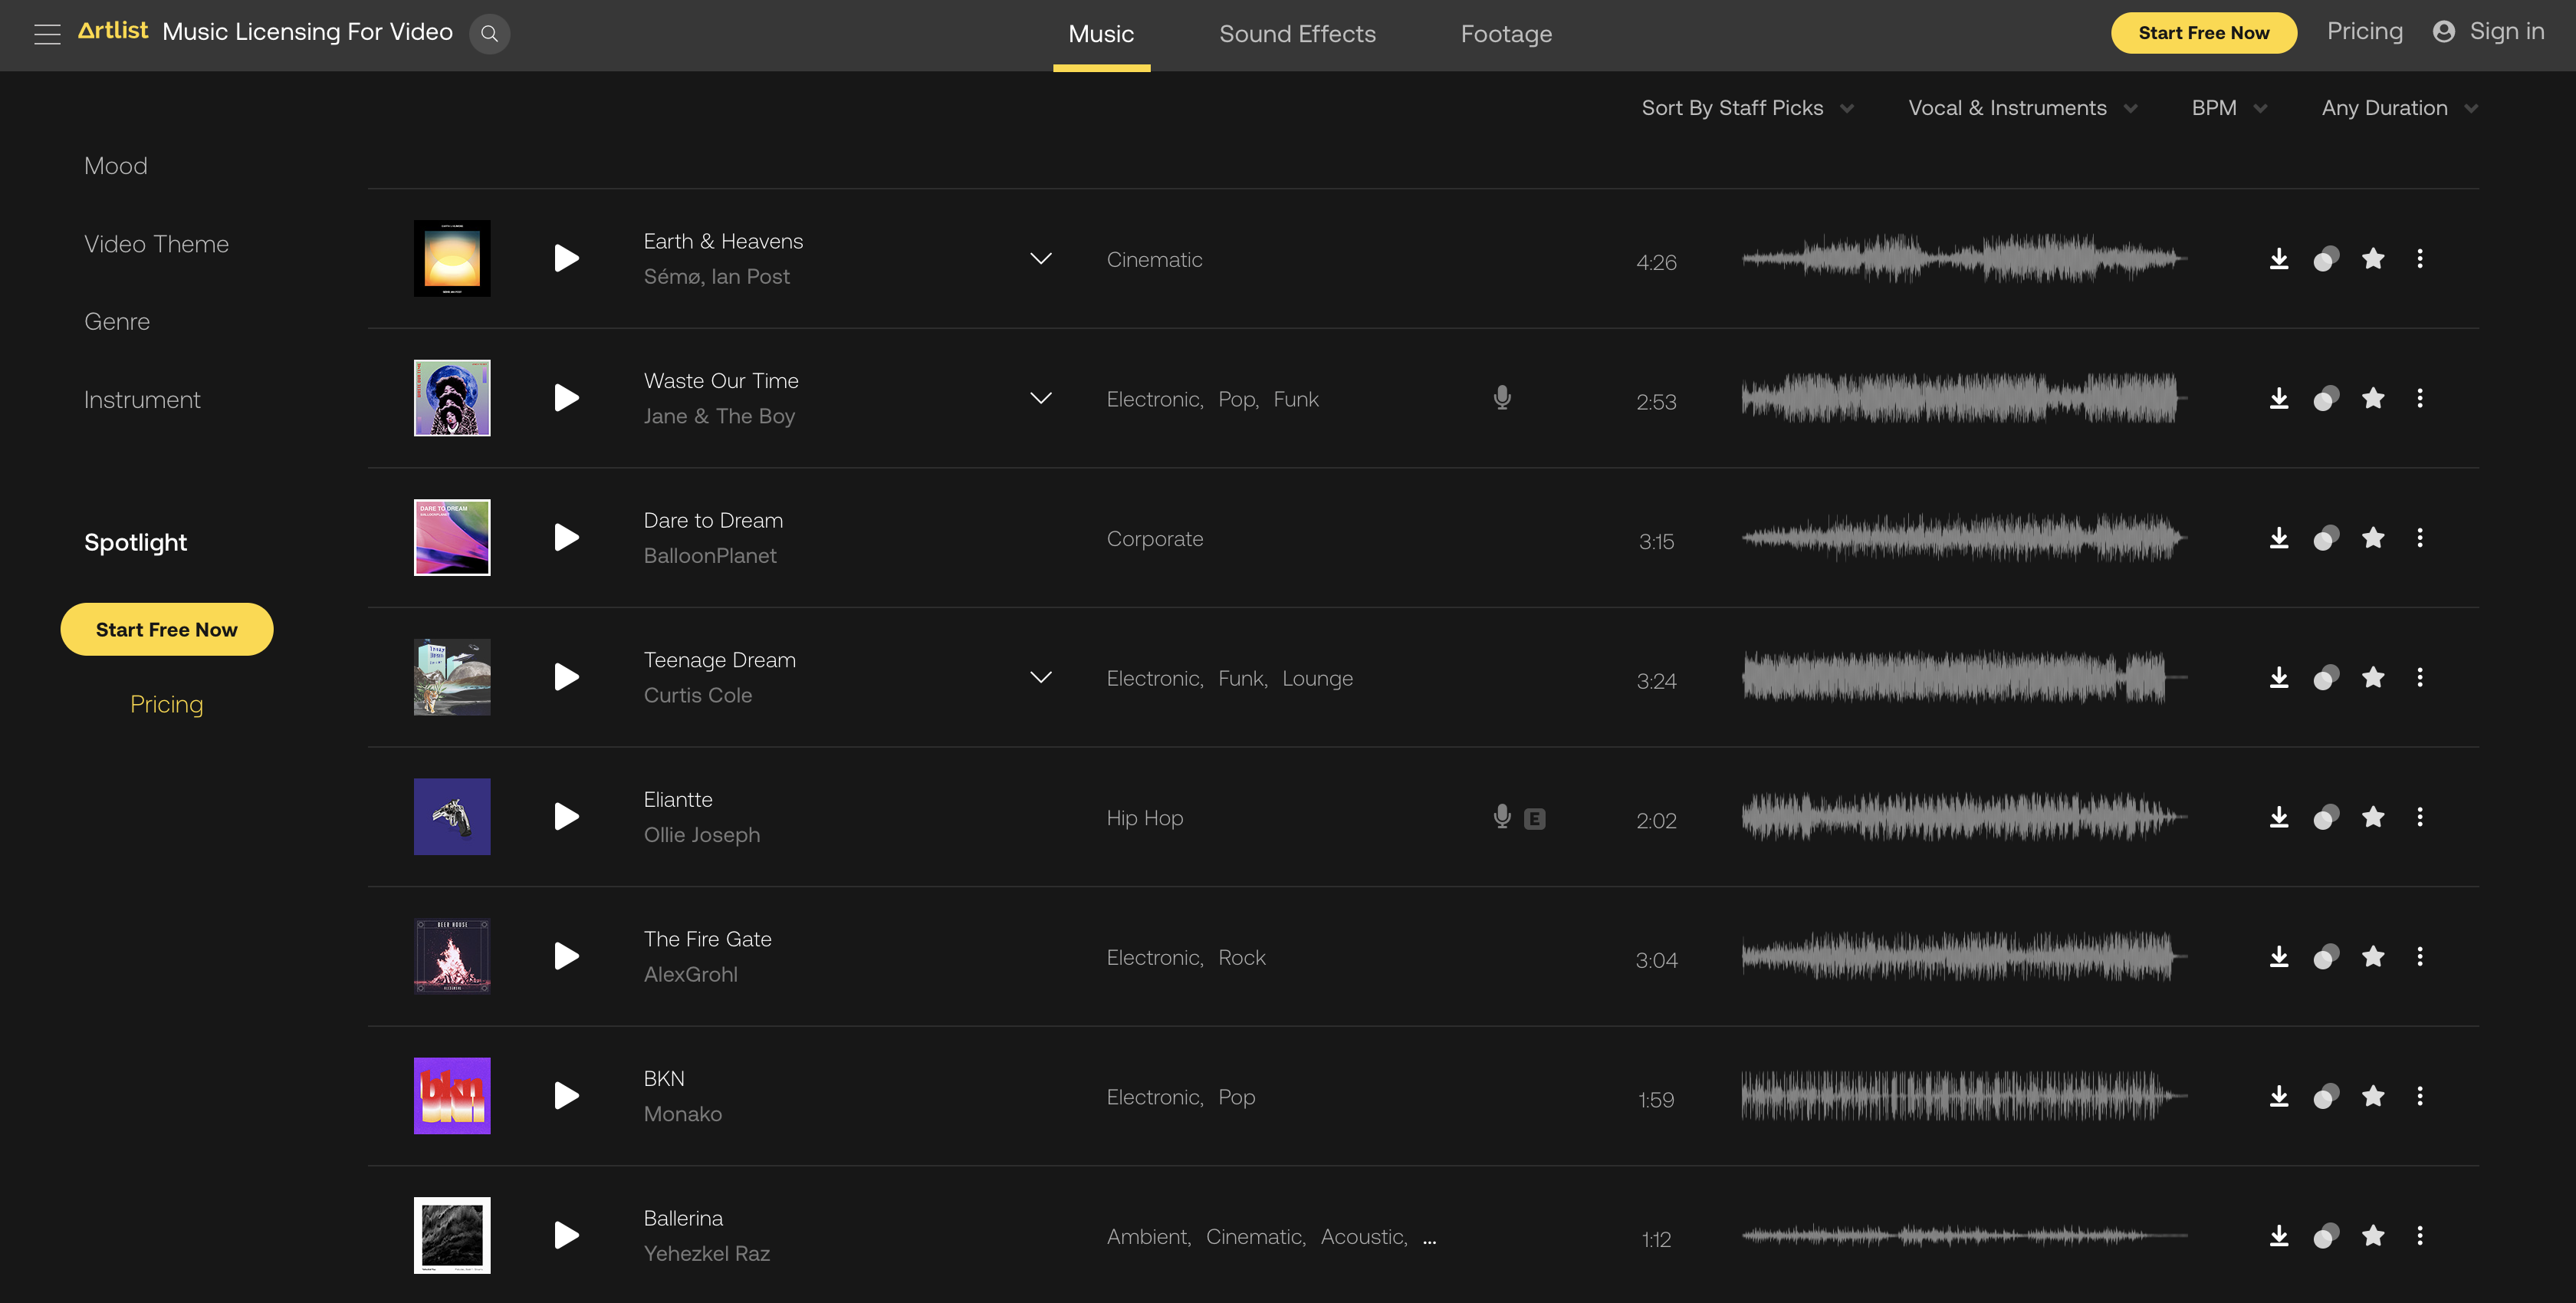Screen dimensions: 2576x1303
Task: Favorite the track BKN
Action: tap(2373, 1095)
